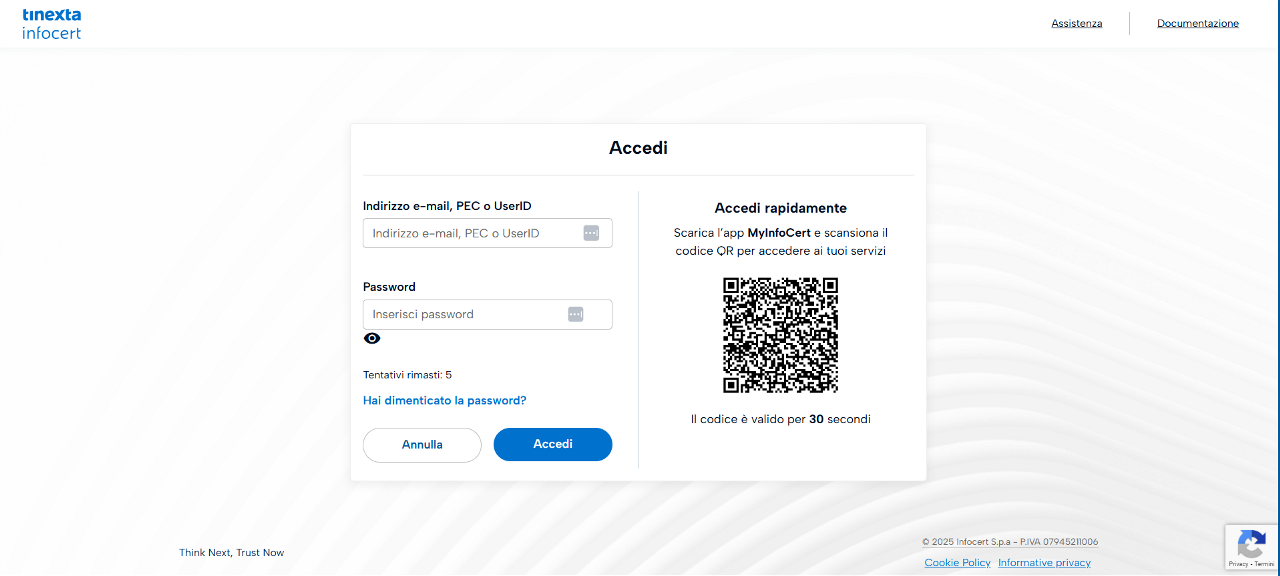This screenshot has width=1280, height=576.
Task: Click the Password field label
Action: (x=389, y=287)
